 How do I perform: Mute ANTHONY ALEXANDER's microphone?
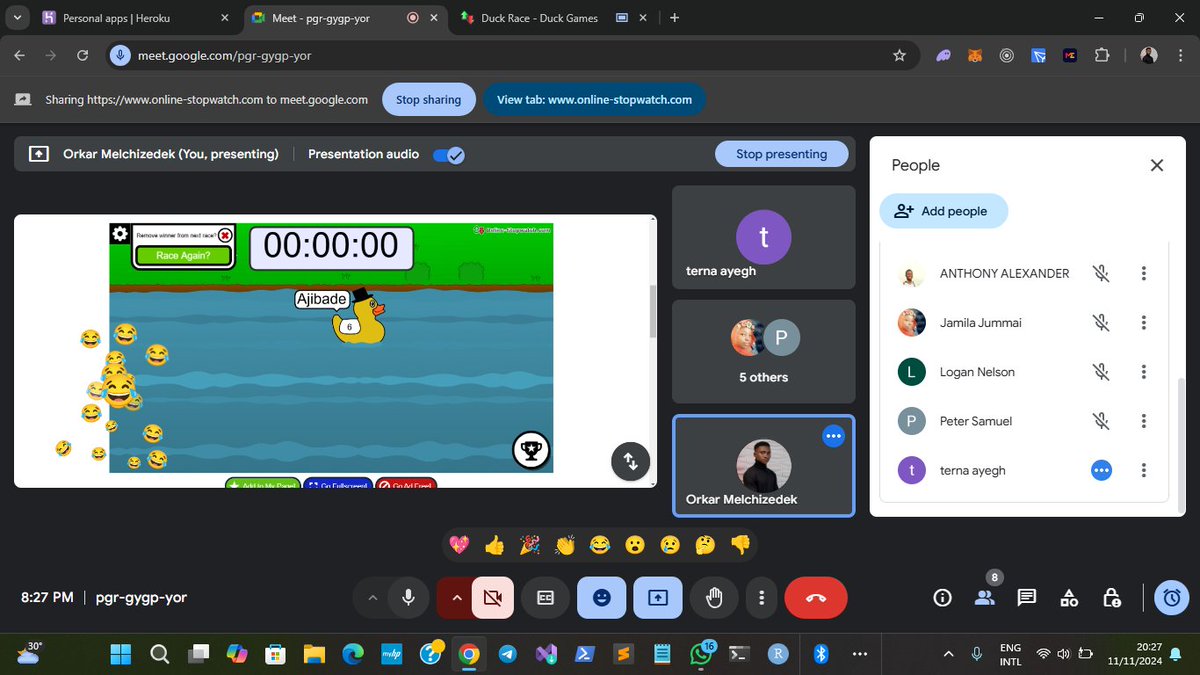coord(1101,273)
